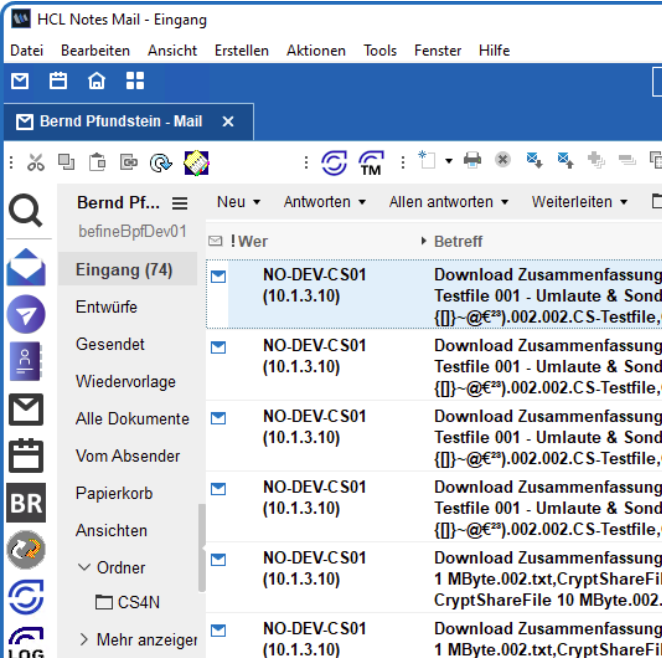Screen dimensions: 662x658
Task: Open the Fenster menu
Action: (x=437, y=50)
